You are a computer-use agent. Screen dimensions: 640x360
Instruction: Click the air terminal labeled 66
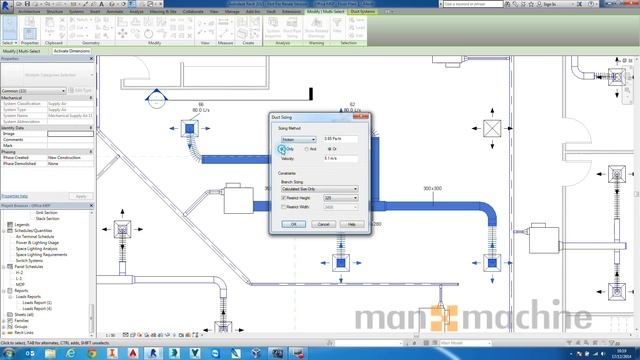click(190, 129)
